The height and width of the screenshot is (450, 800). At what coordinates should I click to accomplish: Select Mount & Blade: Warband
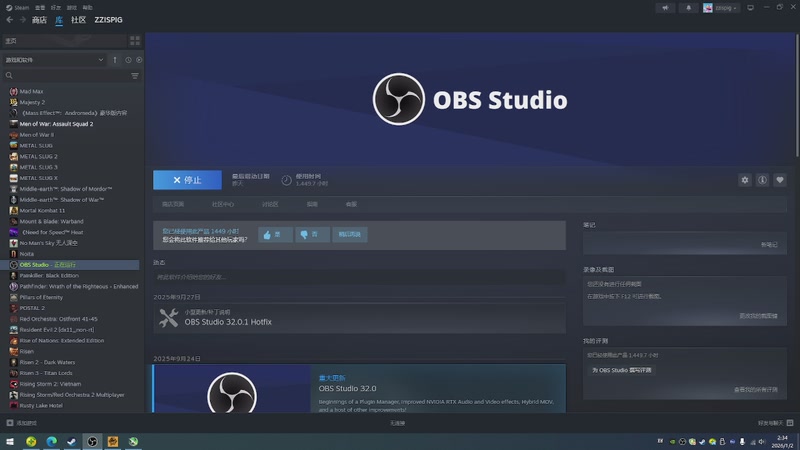51,221
